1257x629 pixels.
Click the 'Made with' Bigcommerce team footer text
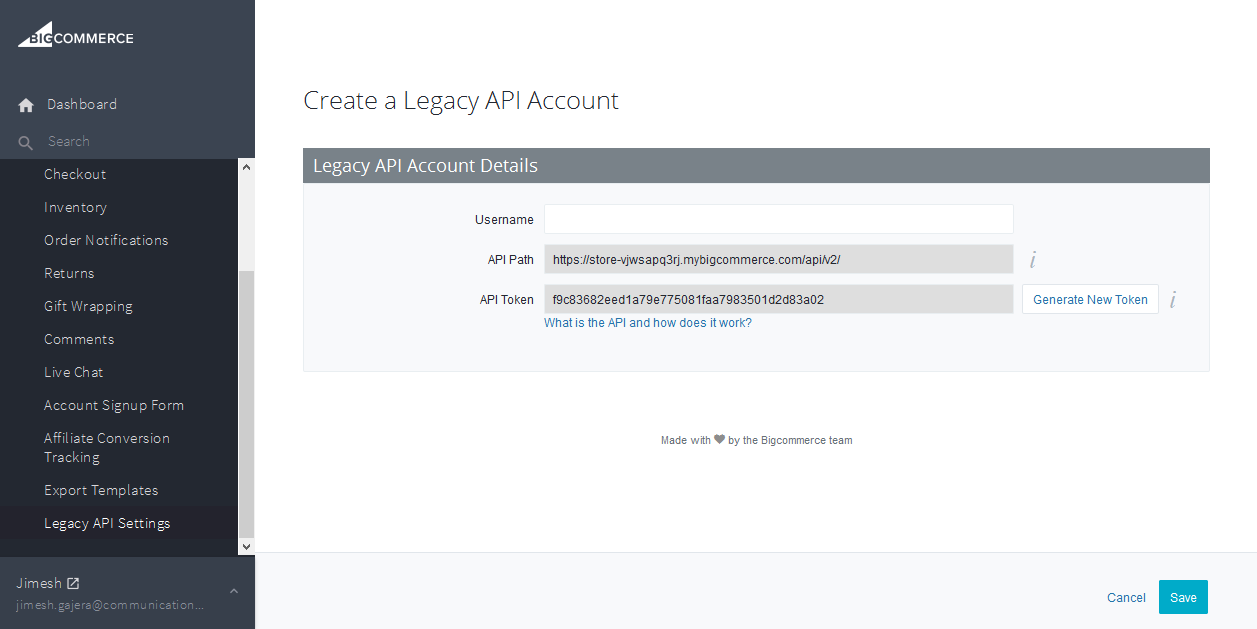pos(757,440)
